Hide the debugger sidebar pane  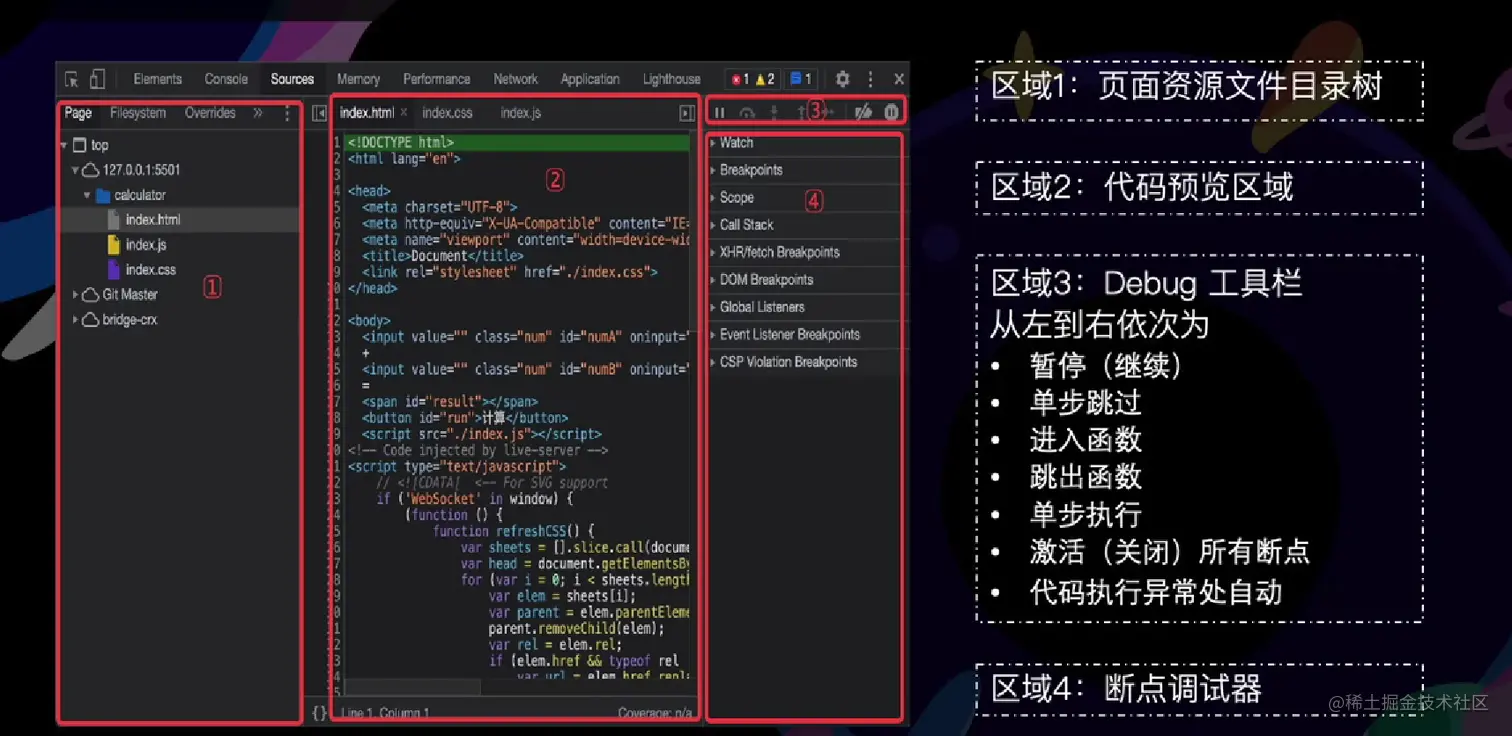coord(687,113)
